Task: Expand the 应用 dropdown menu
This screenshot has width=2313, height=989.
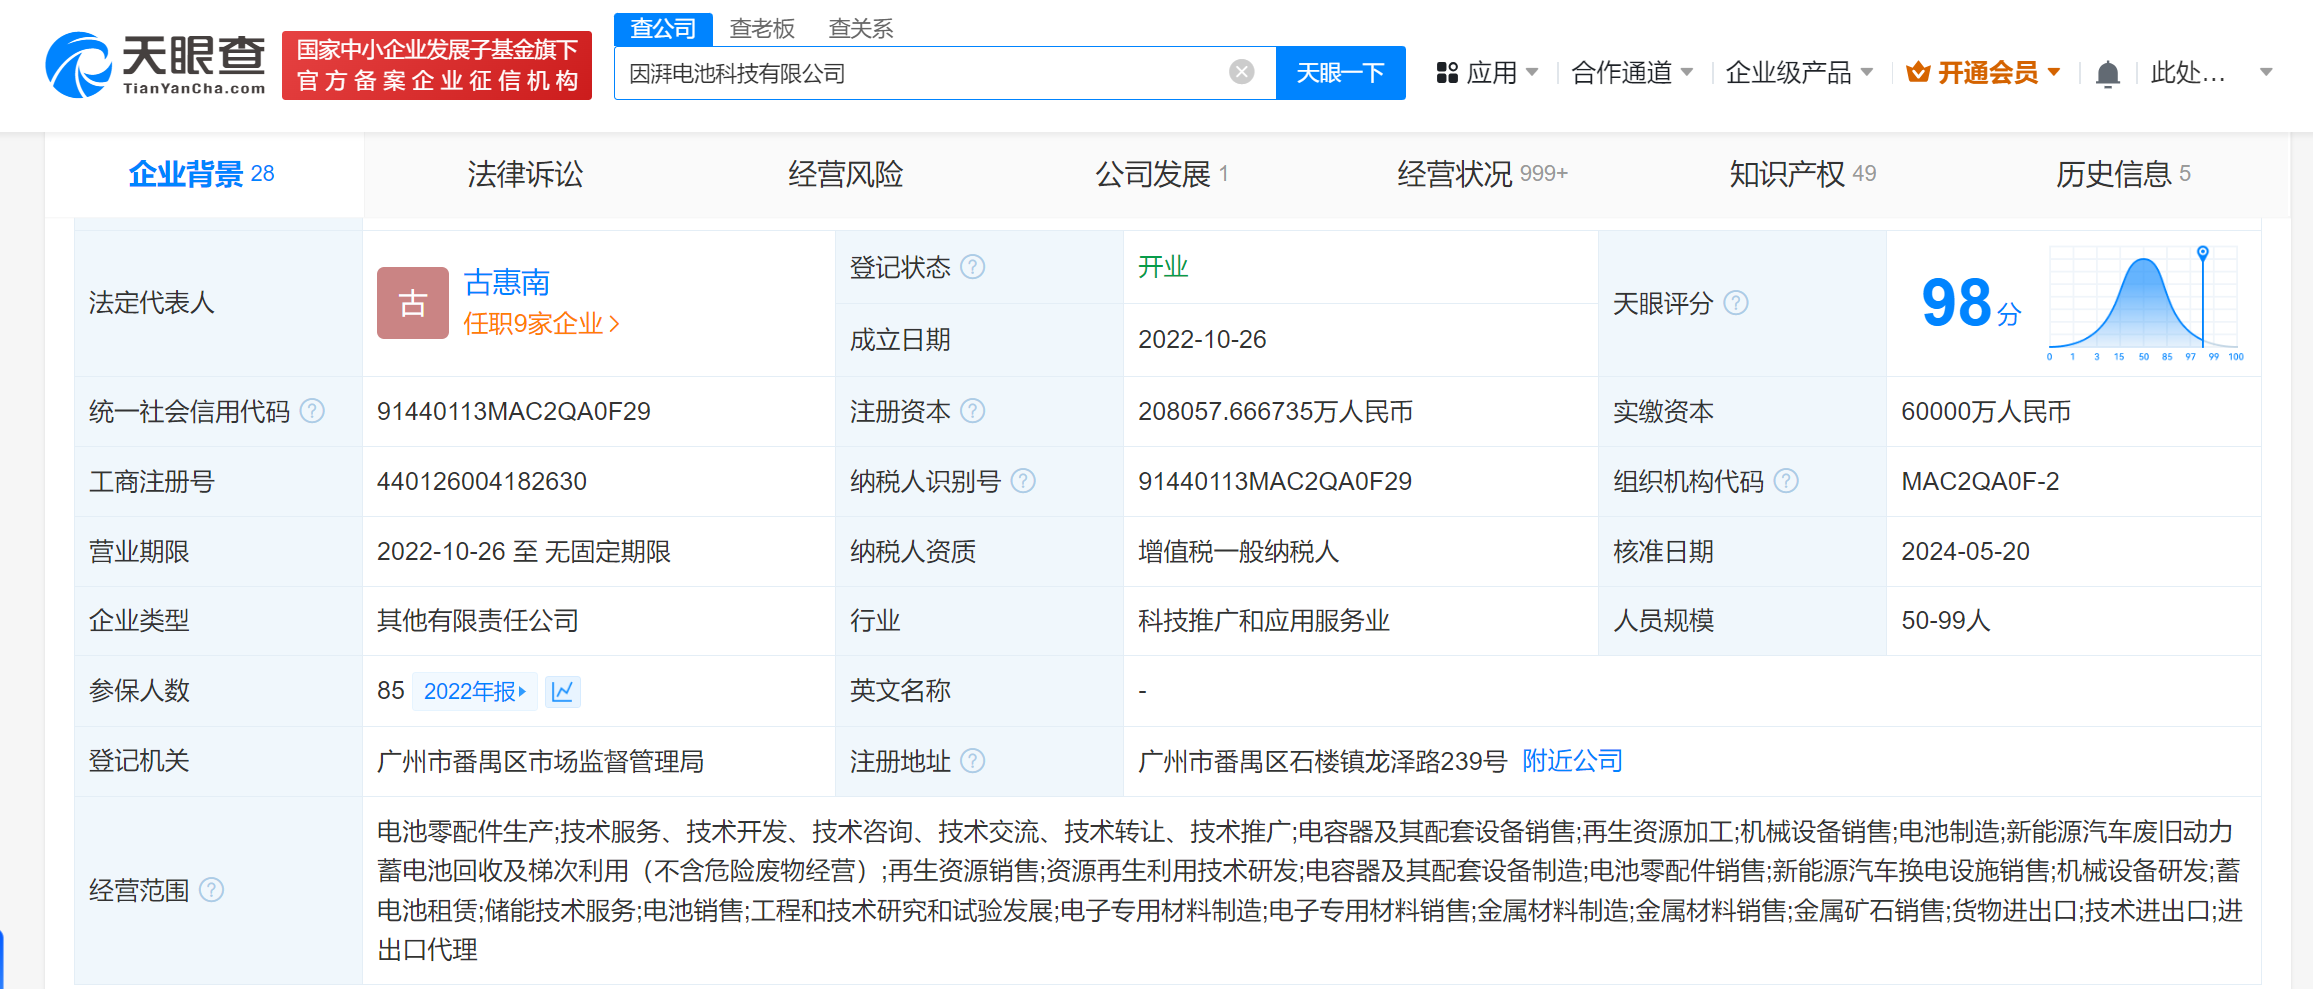Action: pyautogui.click(x=1487, y=73)
